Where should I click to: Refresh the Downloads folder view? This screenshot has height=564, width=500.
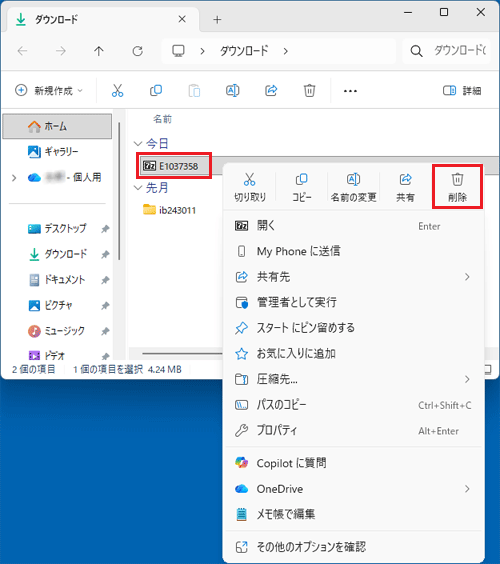[x=137, y=51]
